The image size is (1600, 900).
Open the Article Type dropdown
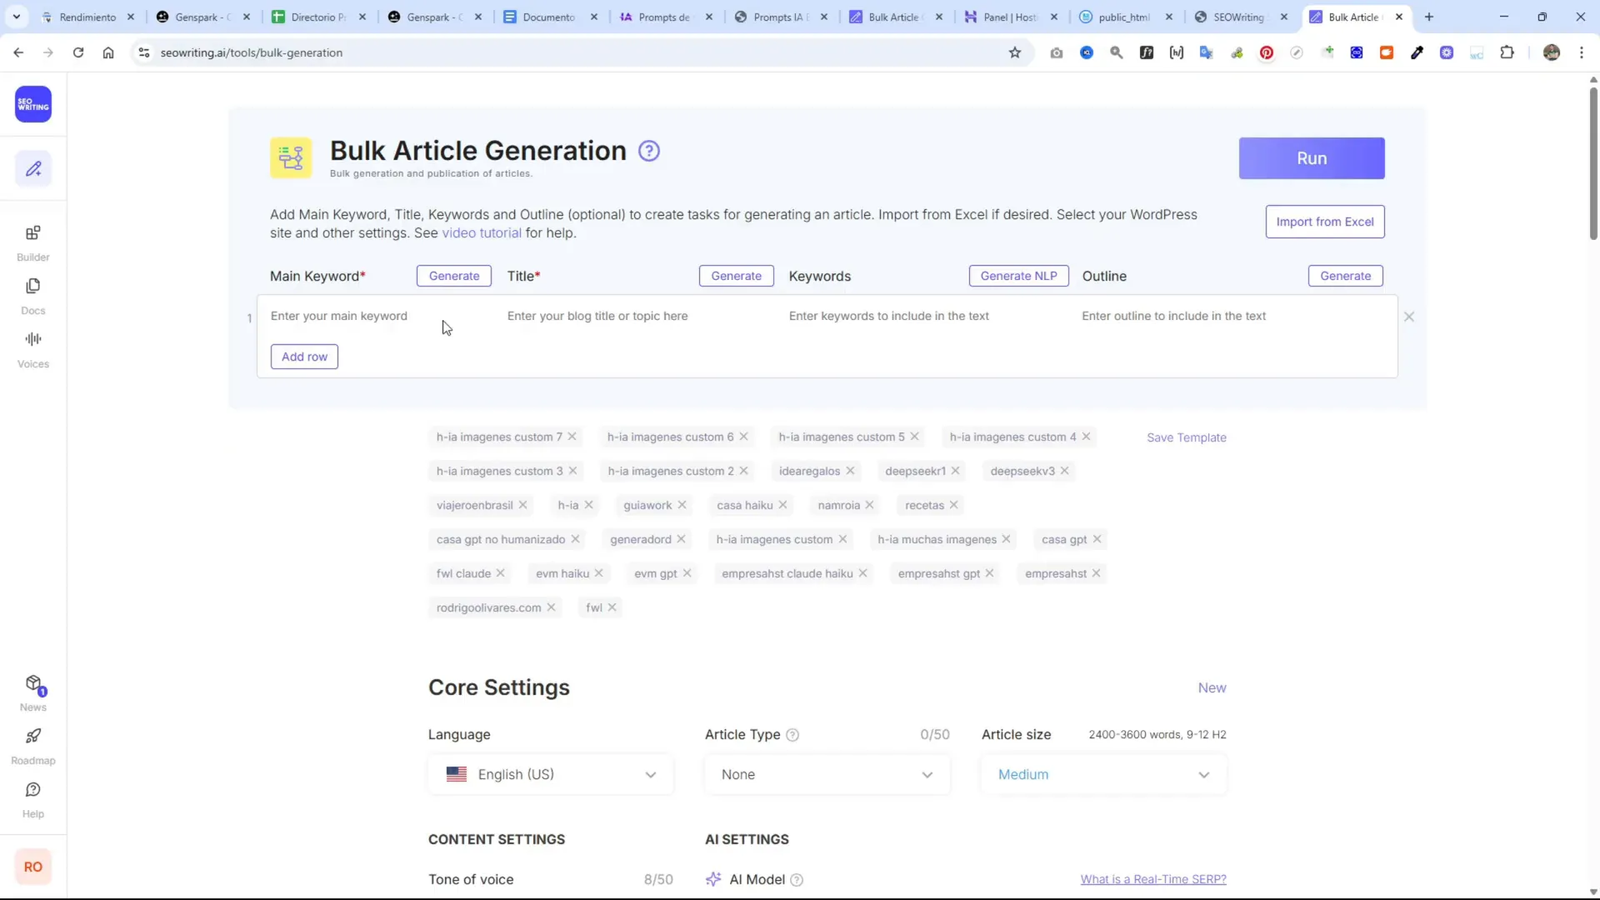826,773
